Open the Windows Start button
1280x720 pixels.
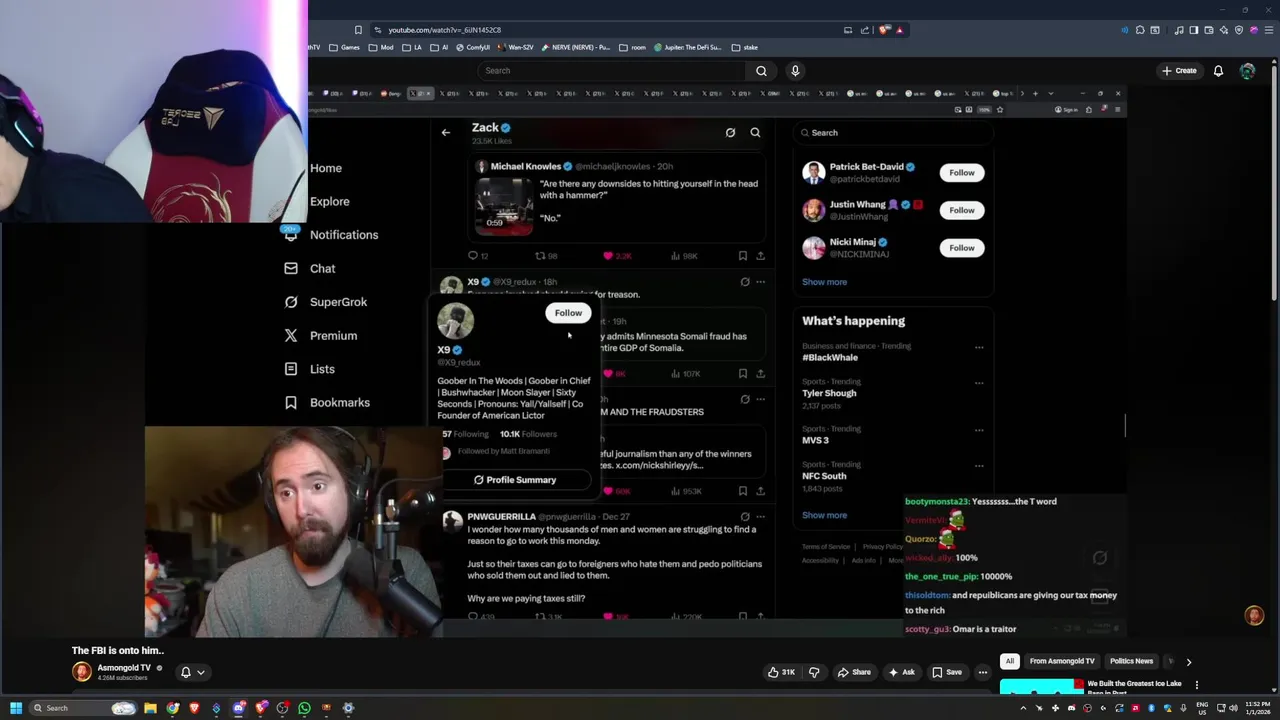pyautogui.click(x=16, y=708)
